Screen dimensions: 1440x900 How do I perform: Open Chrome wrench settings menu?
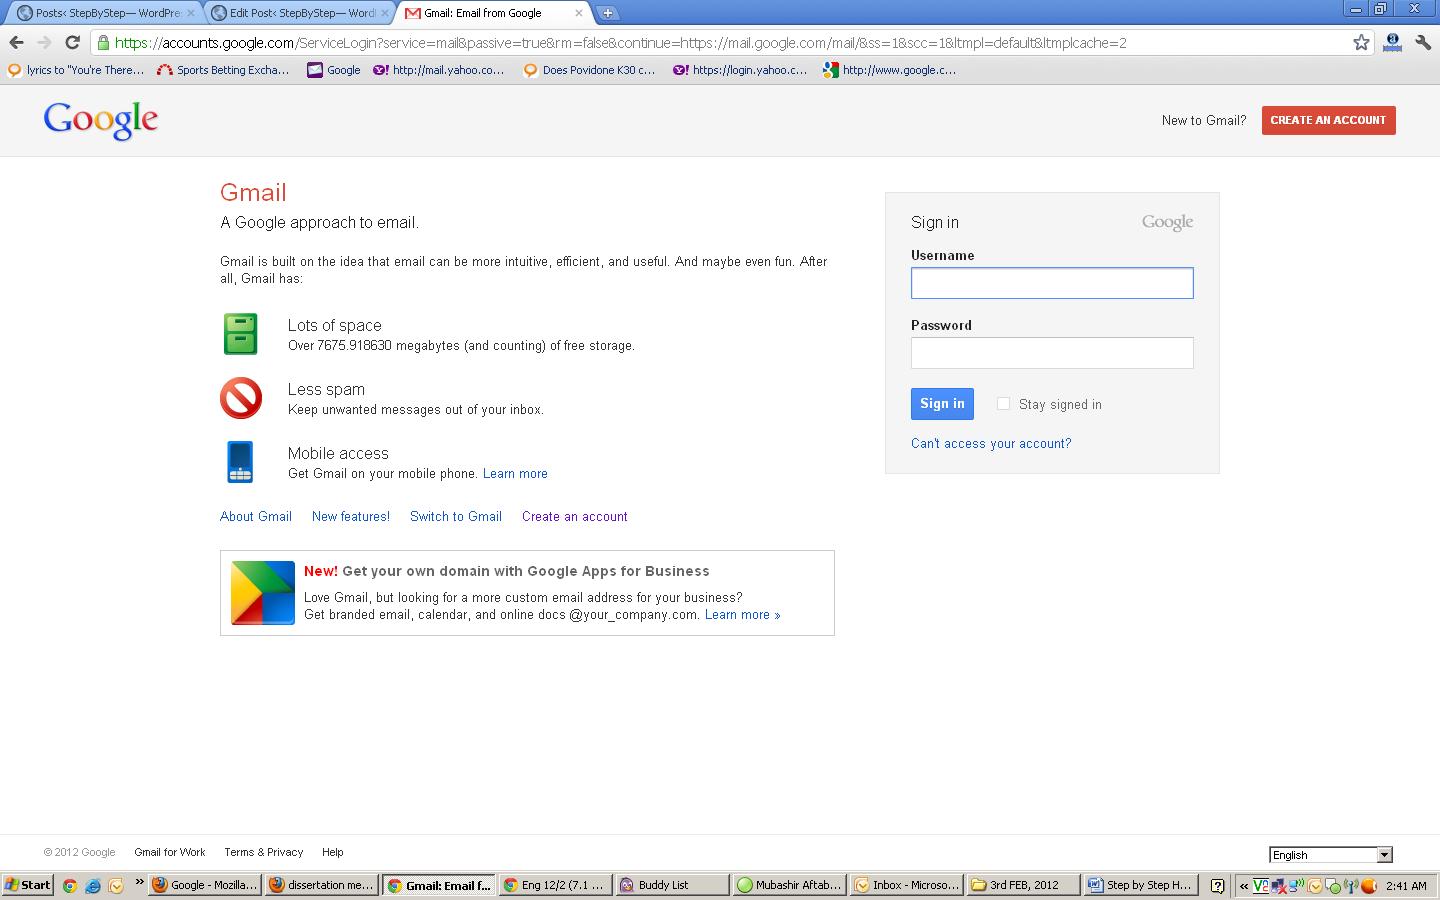point(1423,42)
